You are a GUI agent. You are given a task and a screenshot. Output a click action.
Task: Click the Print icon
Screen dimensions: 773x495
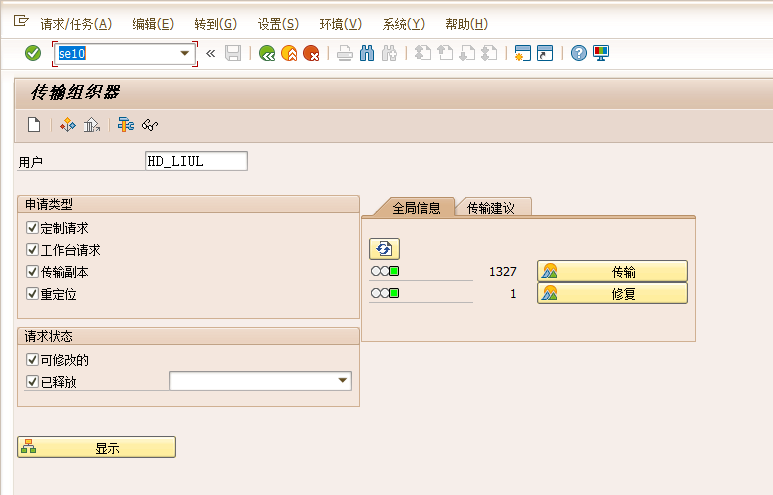coord(345,53)
